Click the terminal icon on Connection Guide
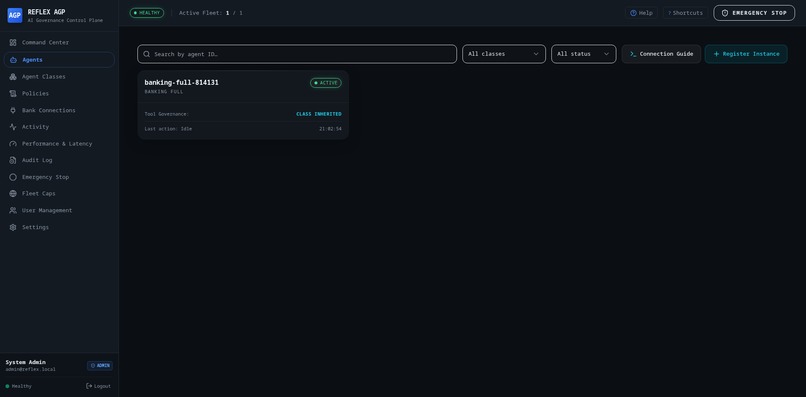Image resolution: width=806 pixels, height=397 pixels. pyautogui.click(x=633, y=54)
